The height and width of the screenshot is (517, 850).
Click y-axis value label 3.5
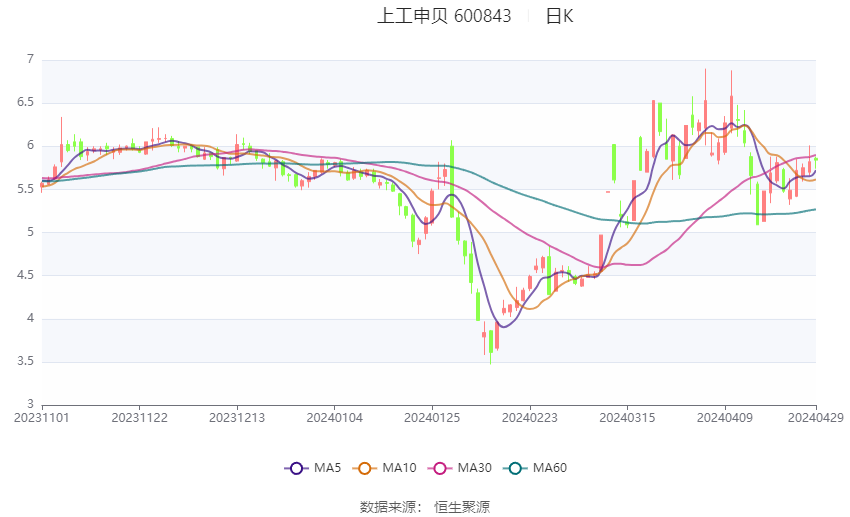tap(25, 361)
